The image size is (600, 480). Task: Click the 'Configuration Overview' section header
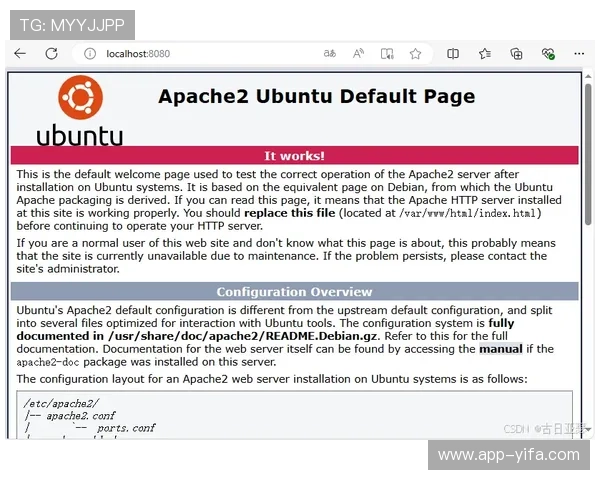[294, 292]
